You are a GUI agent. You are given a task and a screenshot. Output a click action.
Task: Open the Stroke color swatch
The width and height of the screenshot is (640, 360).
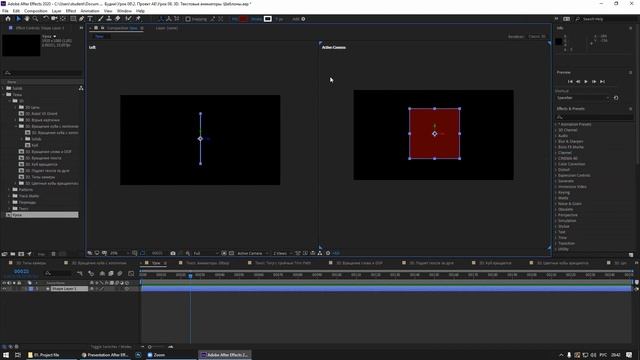click(x=267, y=19)
